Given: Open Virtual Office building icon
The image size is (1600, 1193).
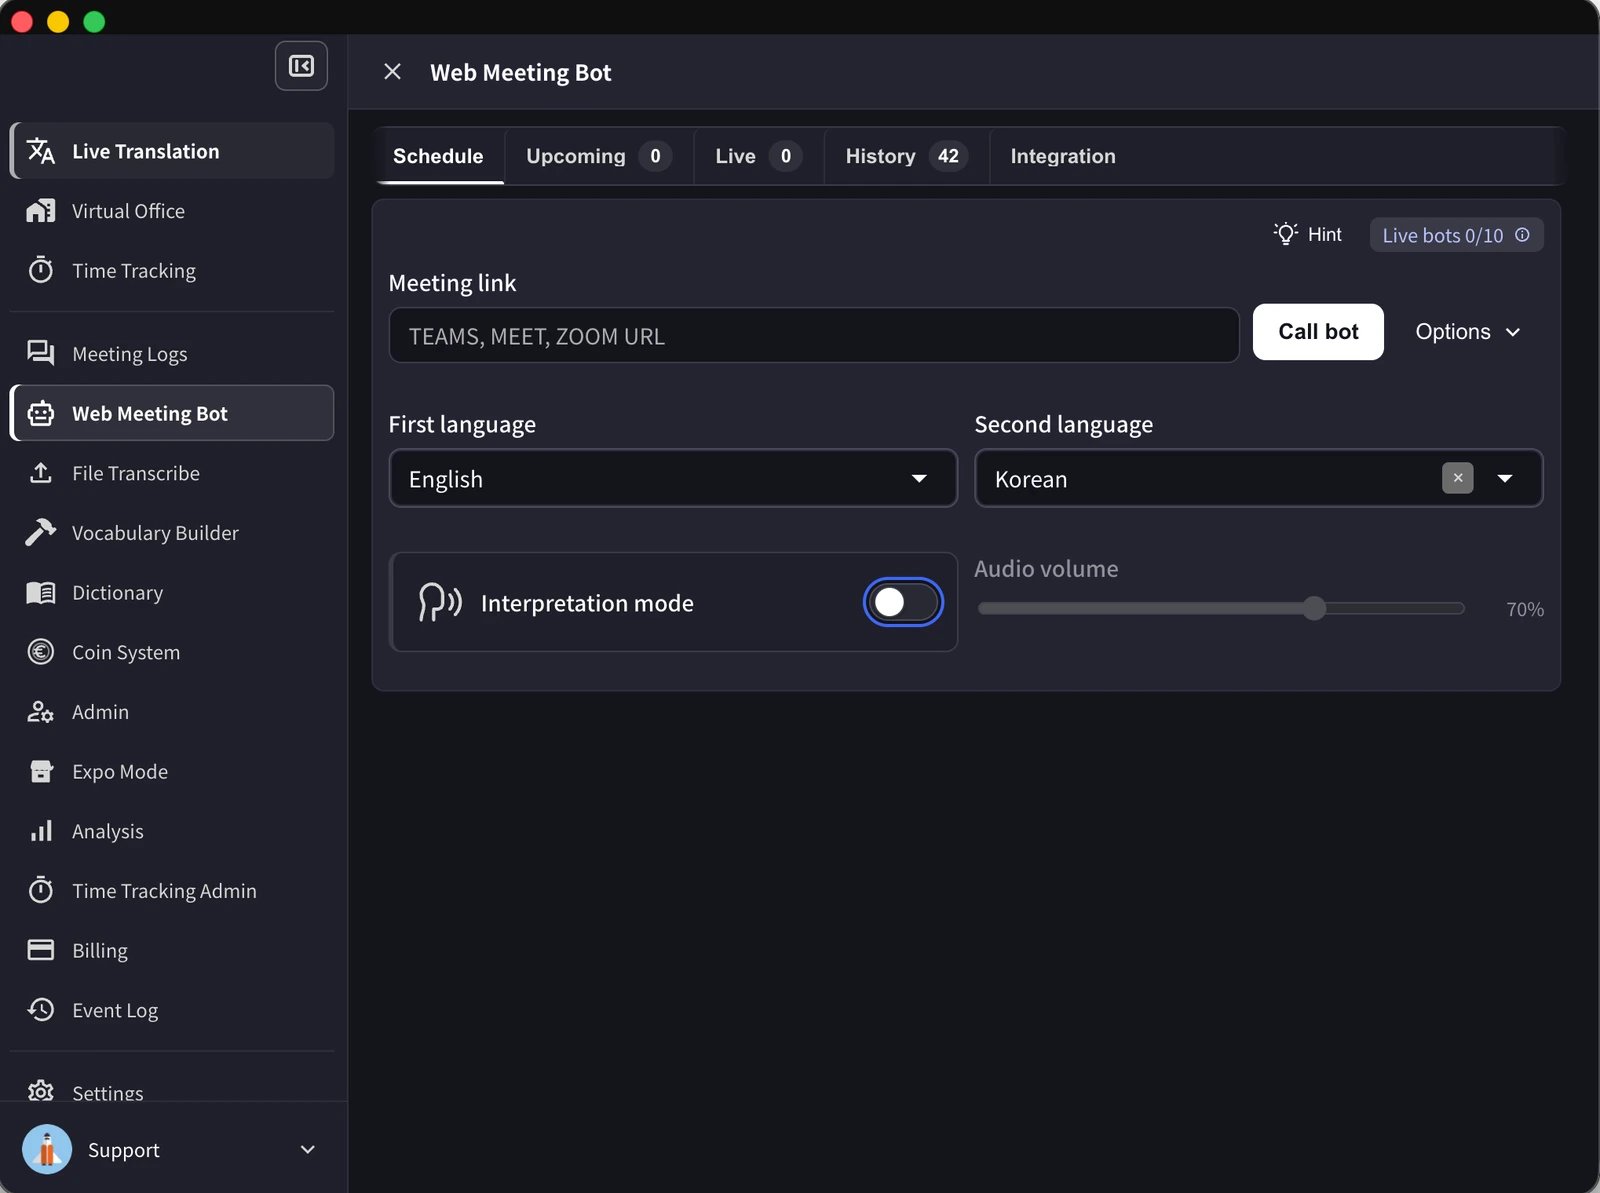Looking at the screenshot, I should point(41,211).
